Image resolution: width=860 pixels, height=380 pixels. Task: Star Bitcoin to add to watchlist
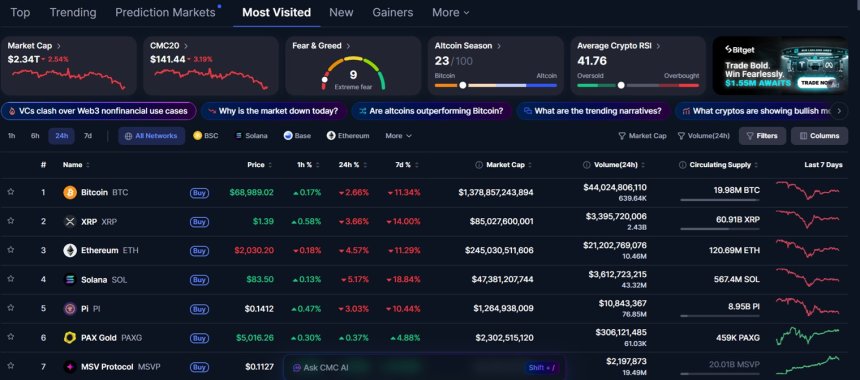pyautogui.click(x=10, y=192)
